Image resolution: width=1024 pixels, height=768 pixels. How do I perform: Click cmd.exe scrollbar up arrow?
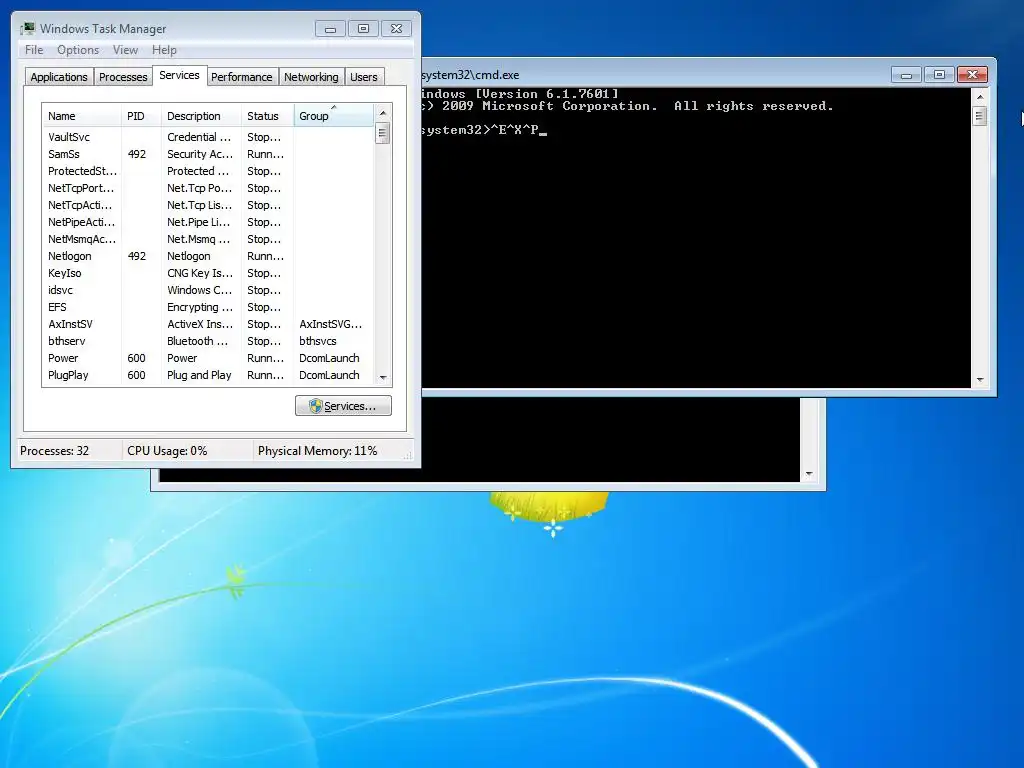(x=980, y=97)
